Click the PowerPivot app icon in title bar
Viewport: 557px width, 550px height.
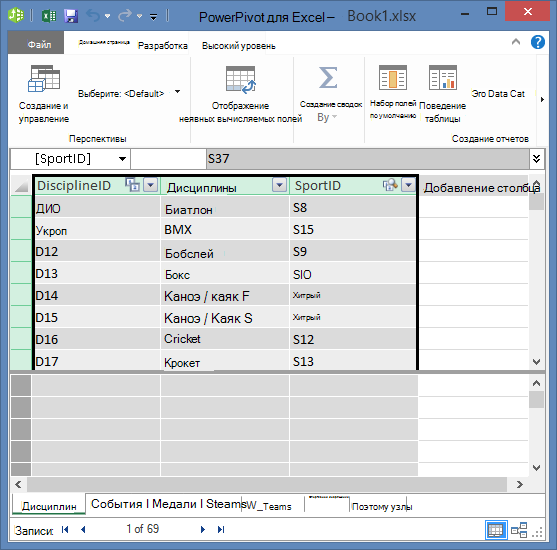[x=16, y=15]
